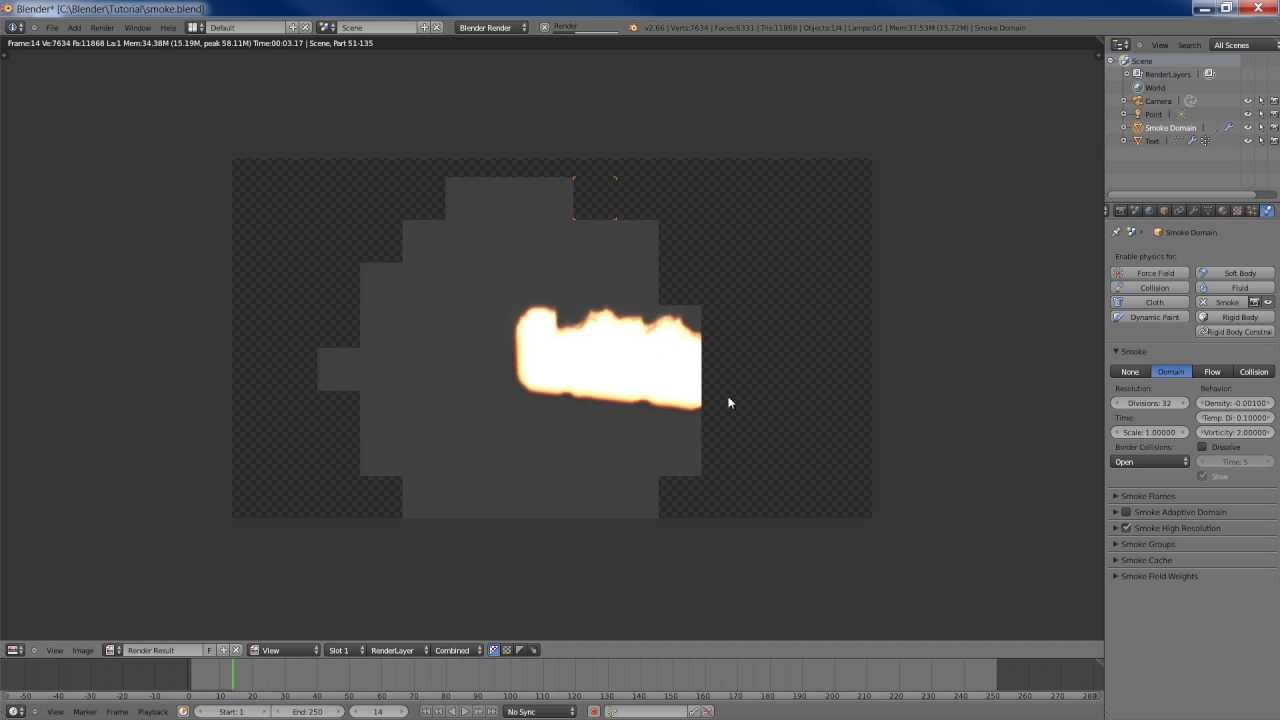Enable Rigid Body physics
1280x720 pixels.
(x=1236, y=317)
